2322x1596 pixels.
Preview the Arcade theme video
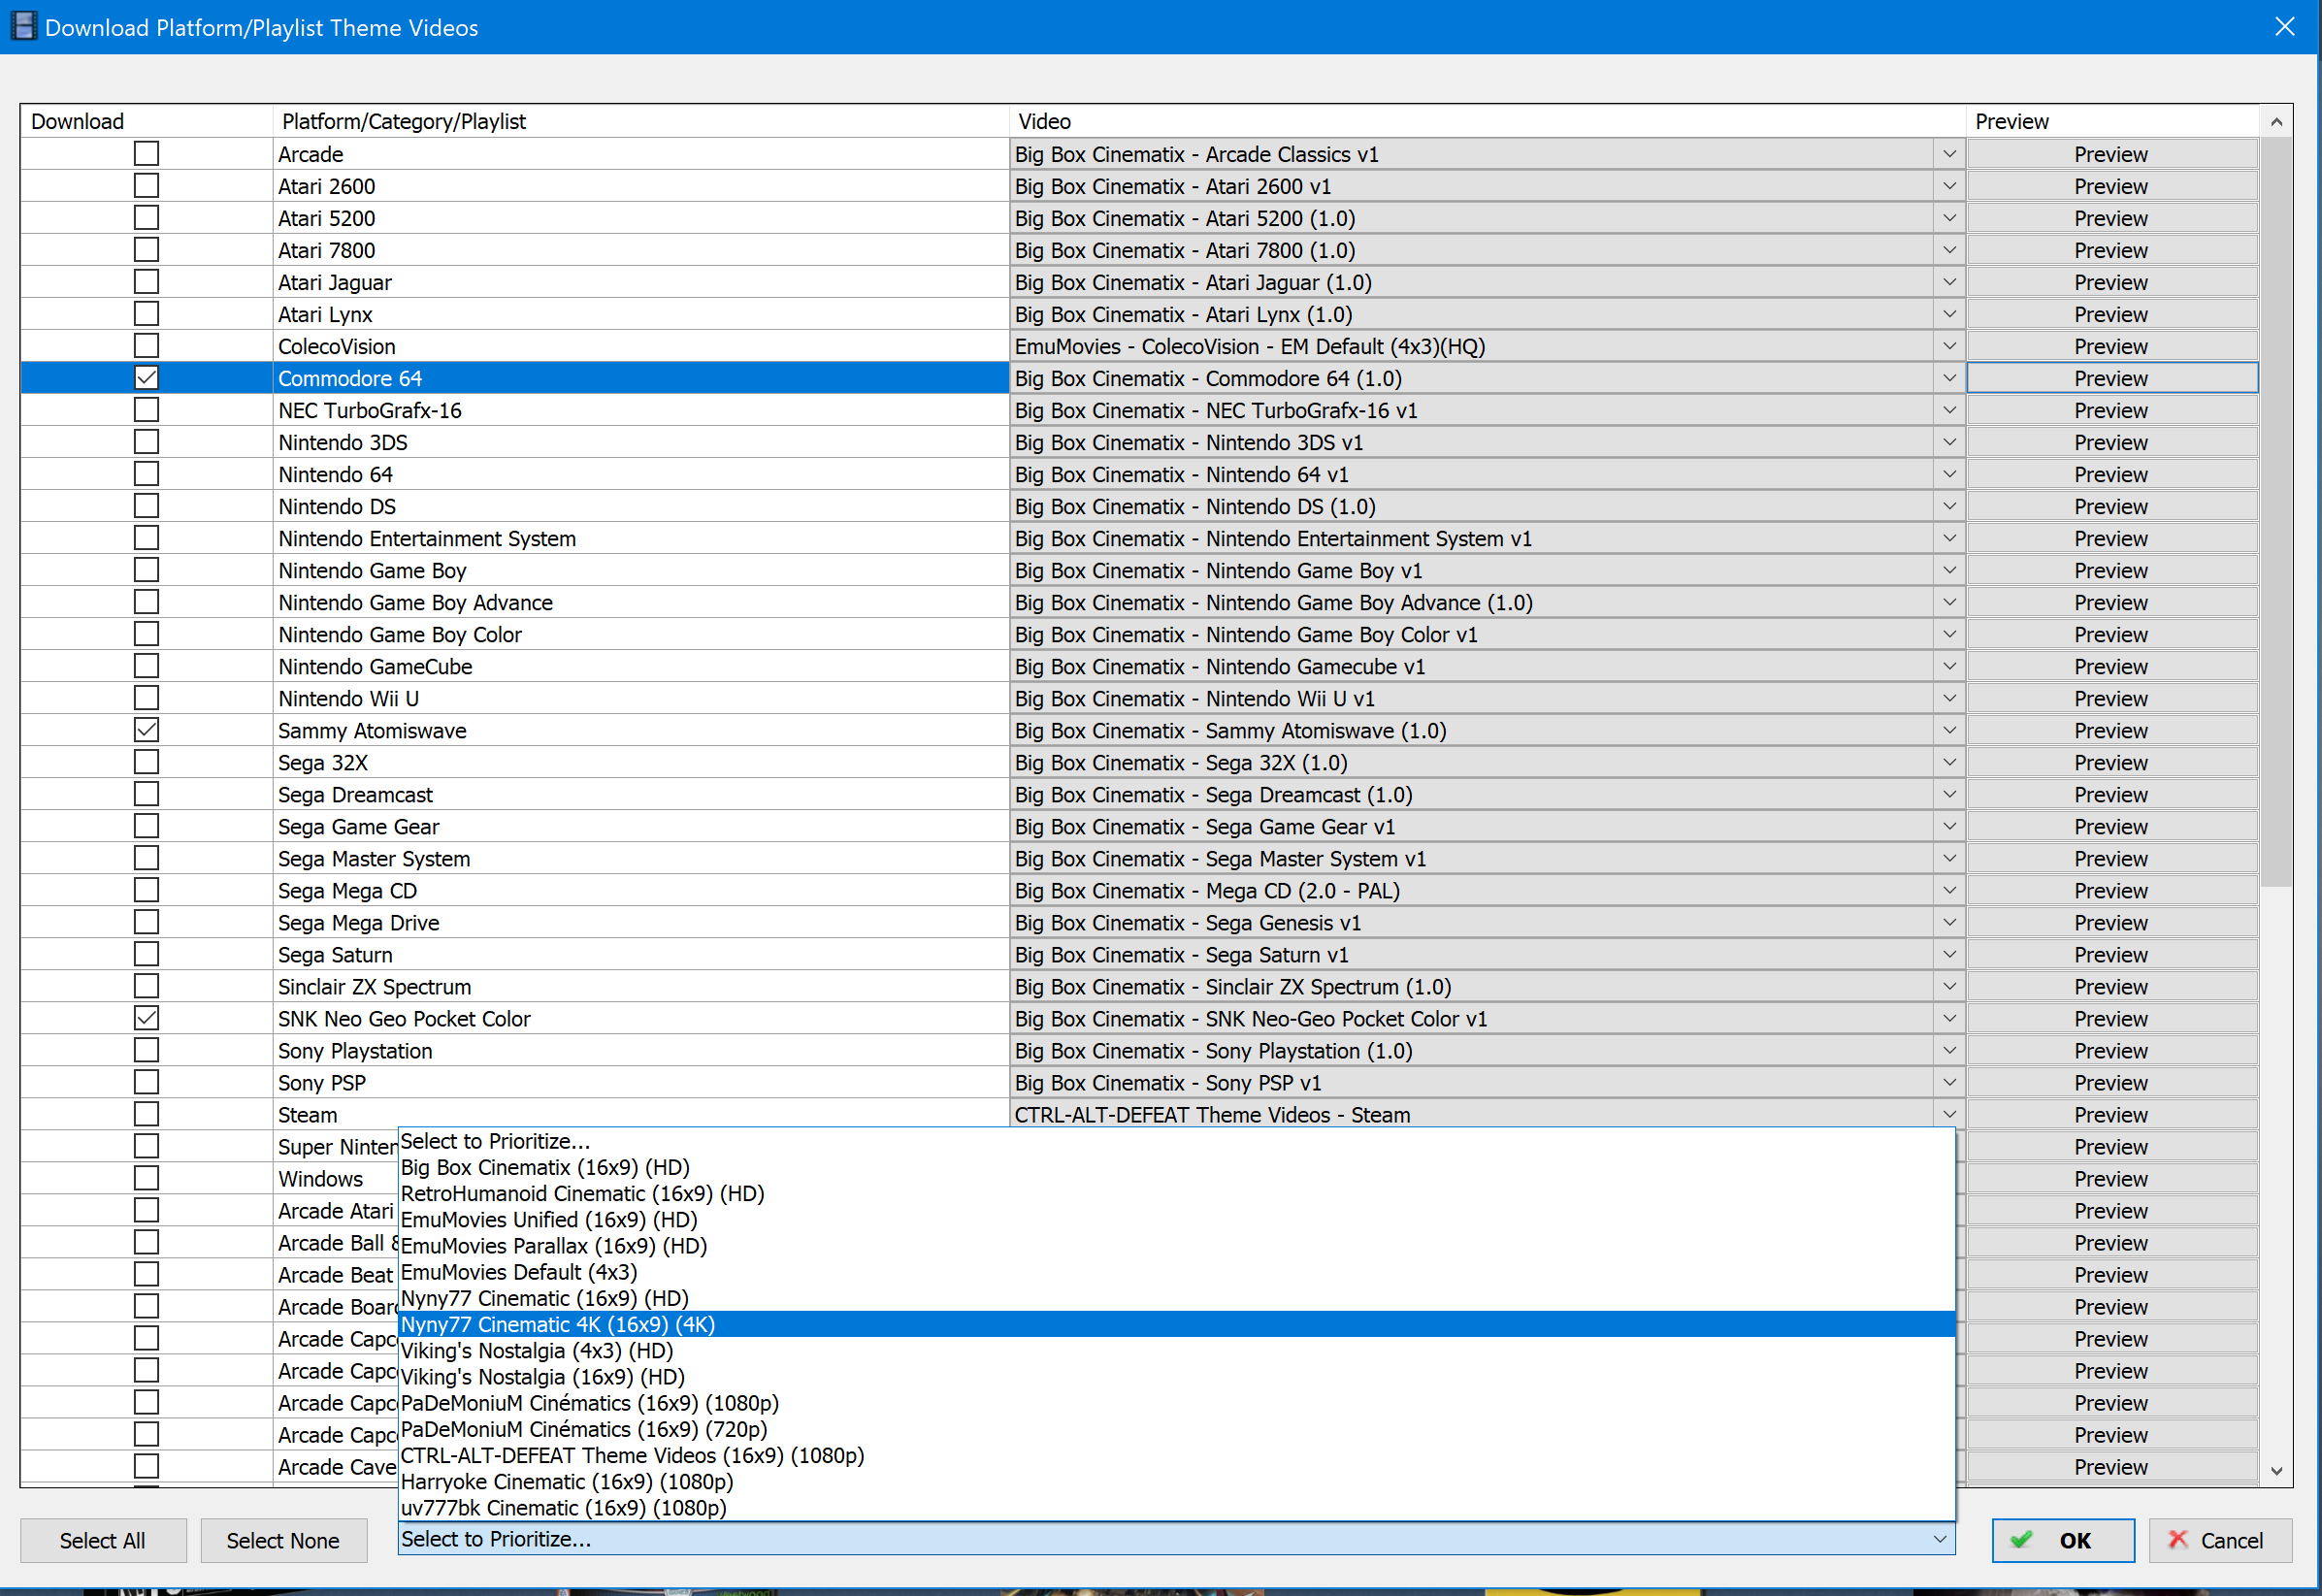(2111, 154)
